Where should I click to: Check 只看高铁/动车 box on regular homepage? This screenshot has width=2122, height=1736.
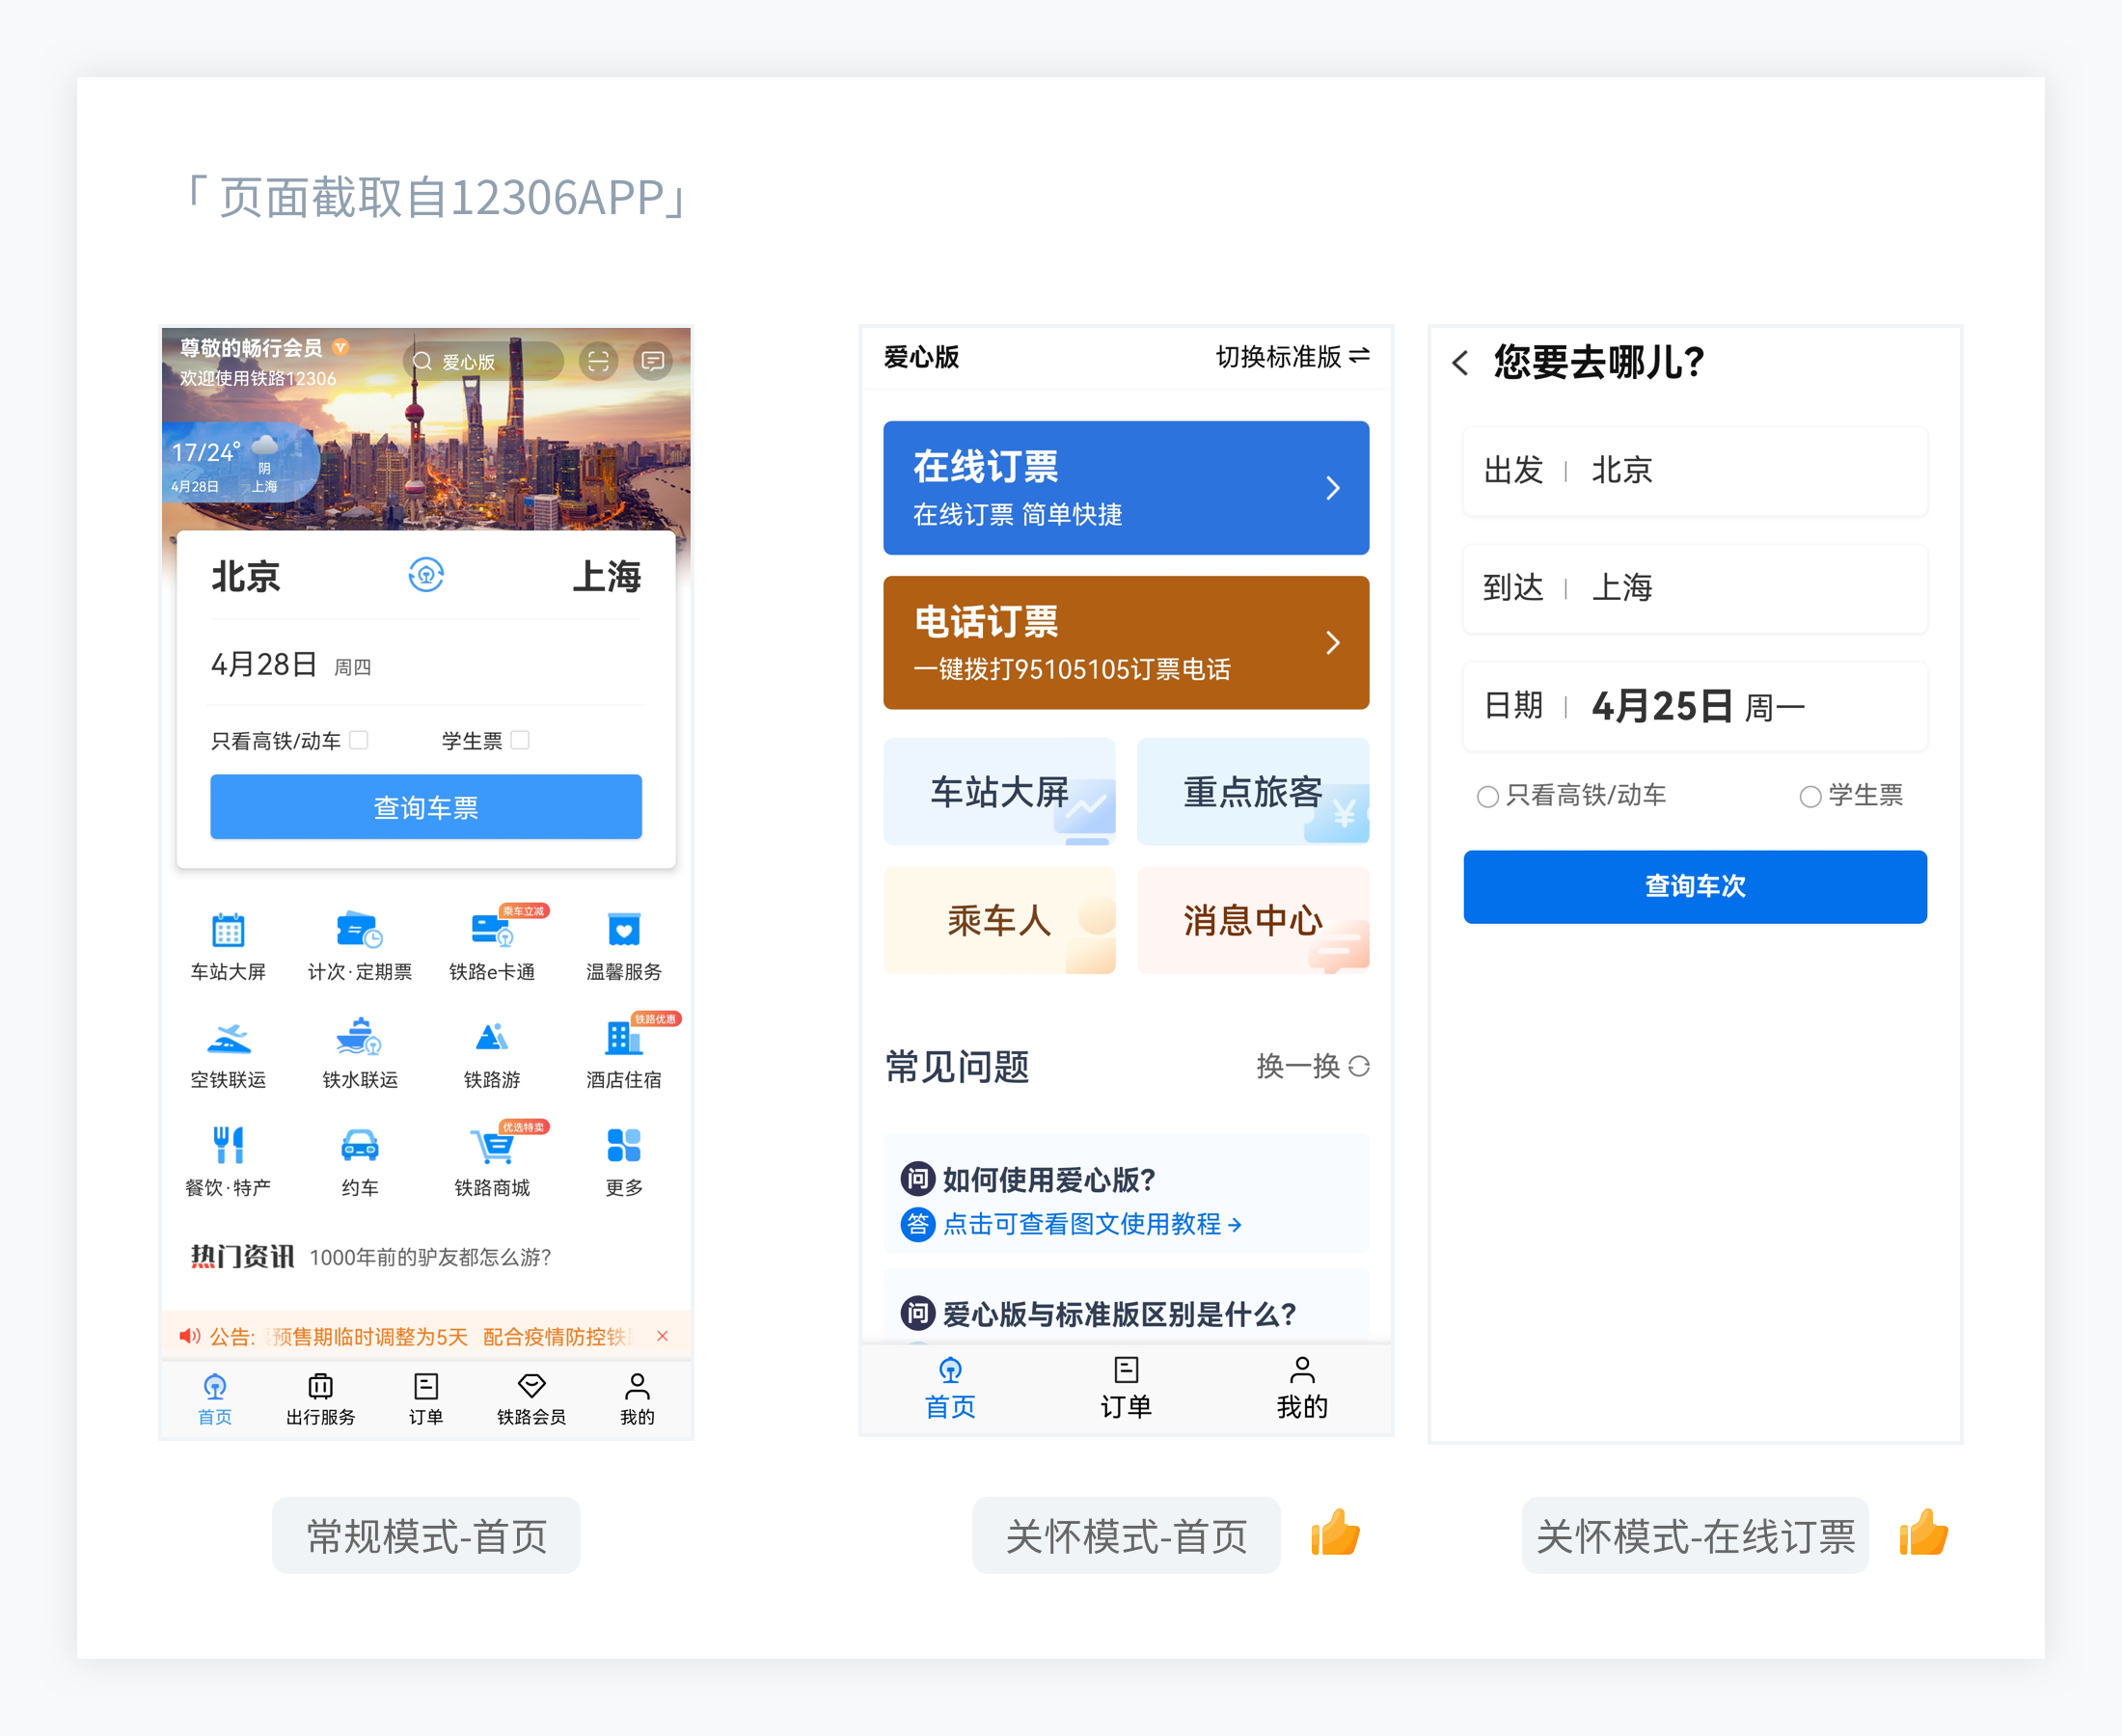359,740
